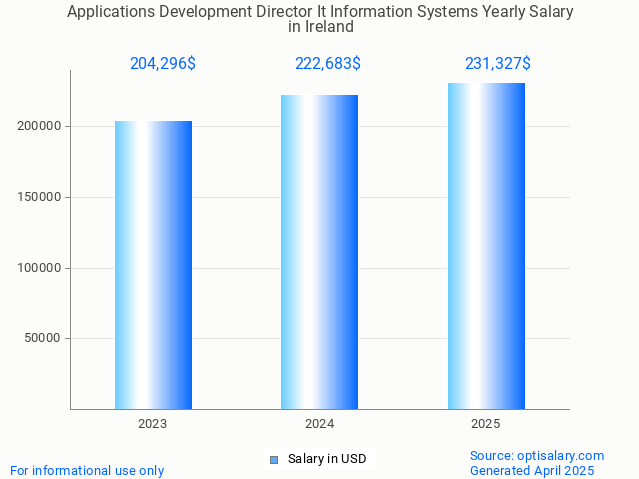Click the 100000 y-axis tick label

click(40, 268)
